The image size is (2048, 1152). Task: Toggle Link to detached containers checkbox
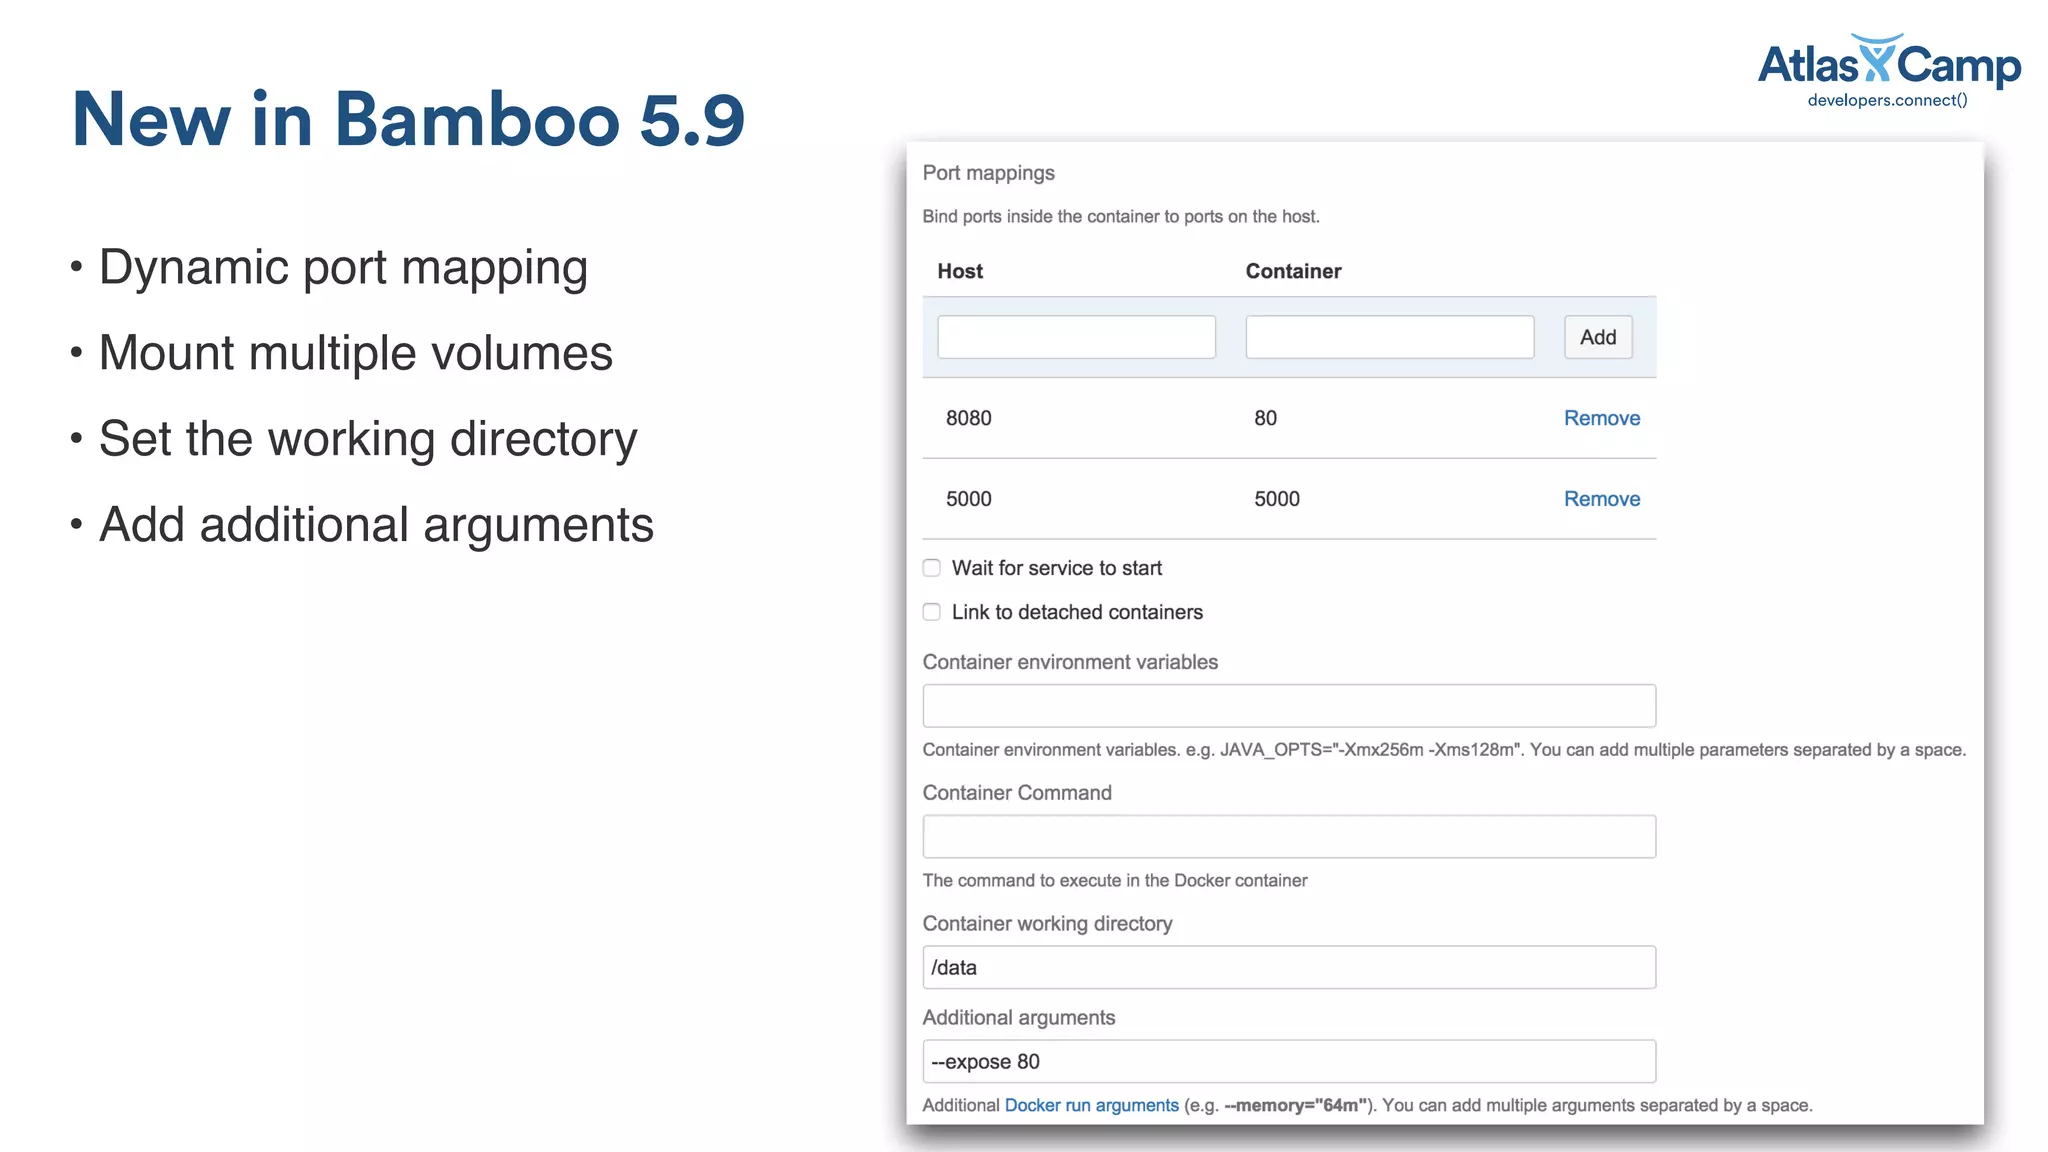point(931,612)
